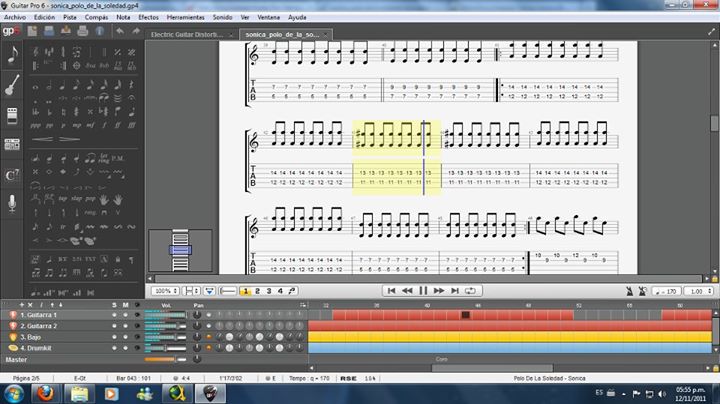Toggle Drumkit track visibility eye
The width and height of the screenshot is (720, 404).
point(136,347)
